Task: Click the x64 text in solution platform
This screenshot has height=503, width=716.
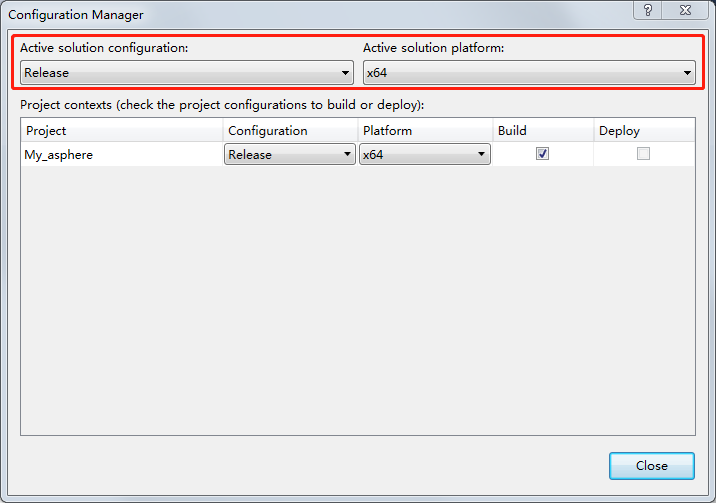Action: 377,73
